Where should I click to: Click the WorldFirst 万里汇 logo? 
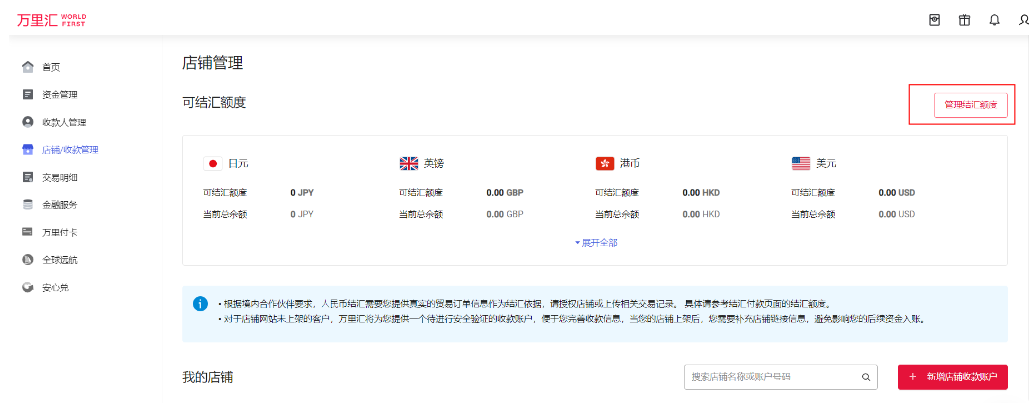click(51, 20)
